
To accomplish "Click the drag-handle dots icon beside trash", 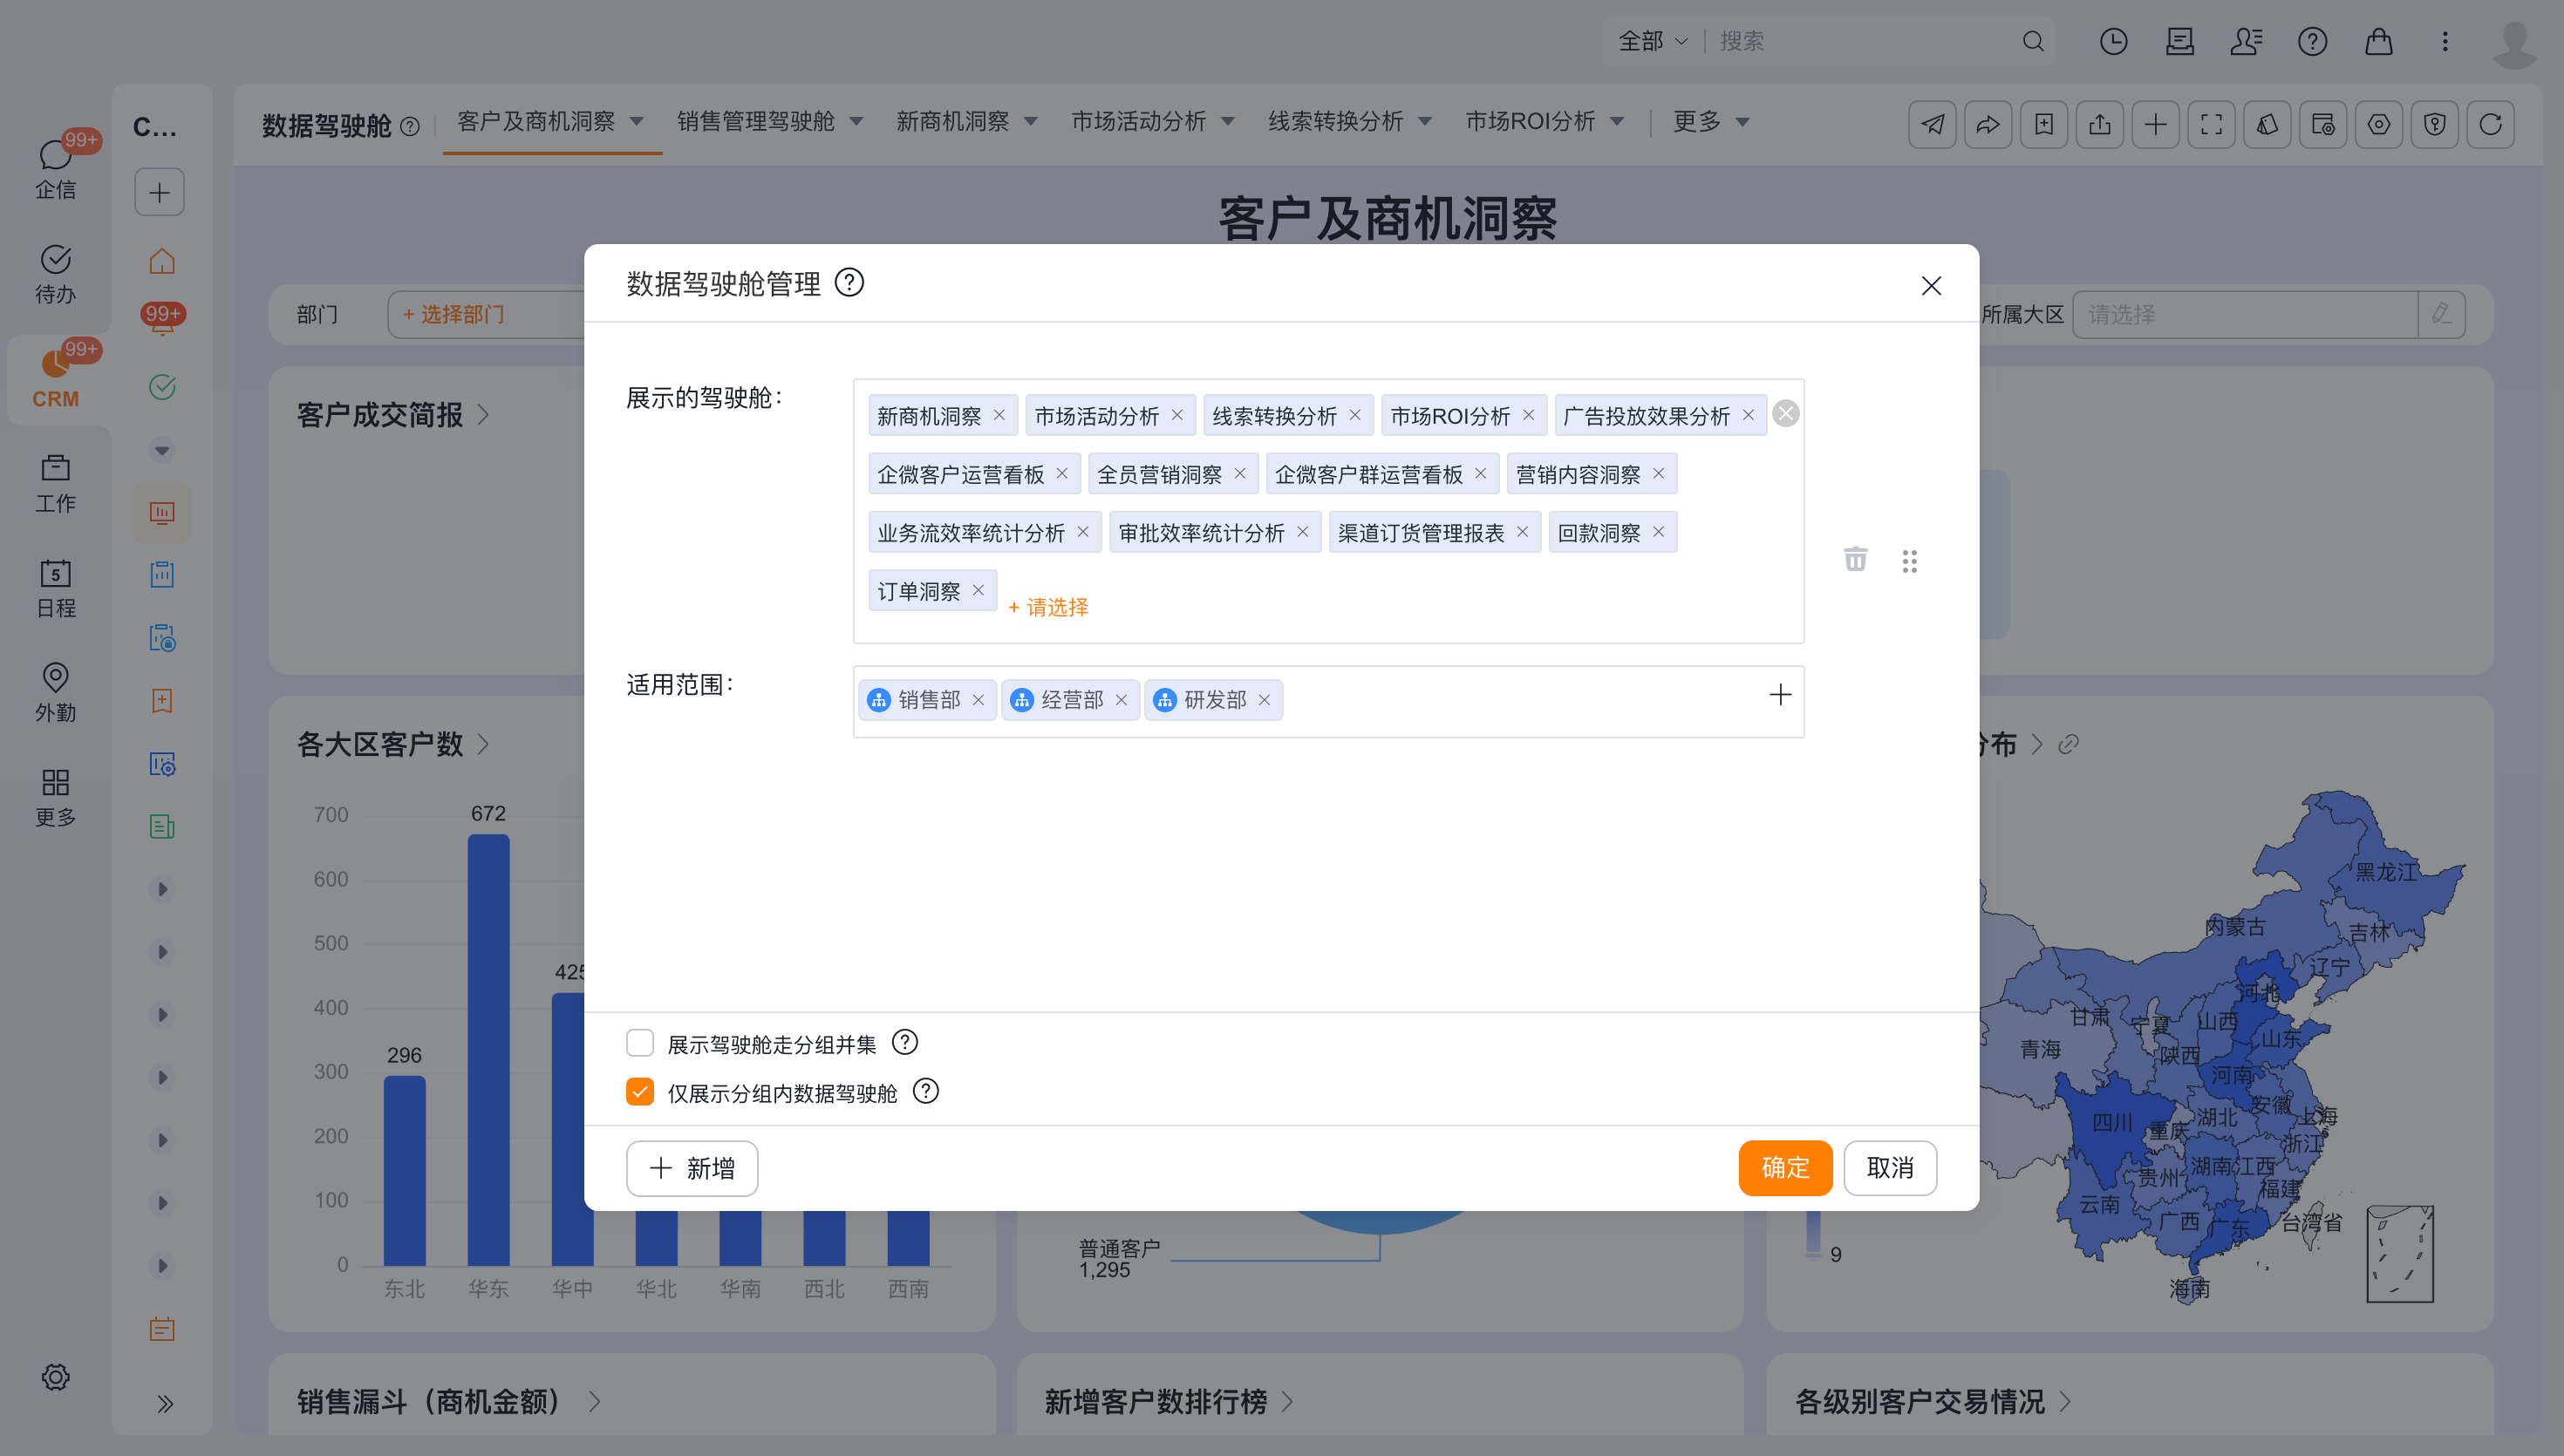I will click(x=1909, y=561).
